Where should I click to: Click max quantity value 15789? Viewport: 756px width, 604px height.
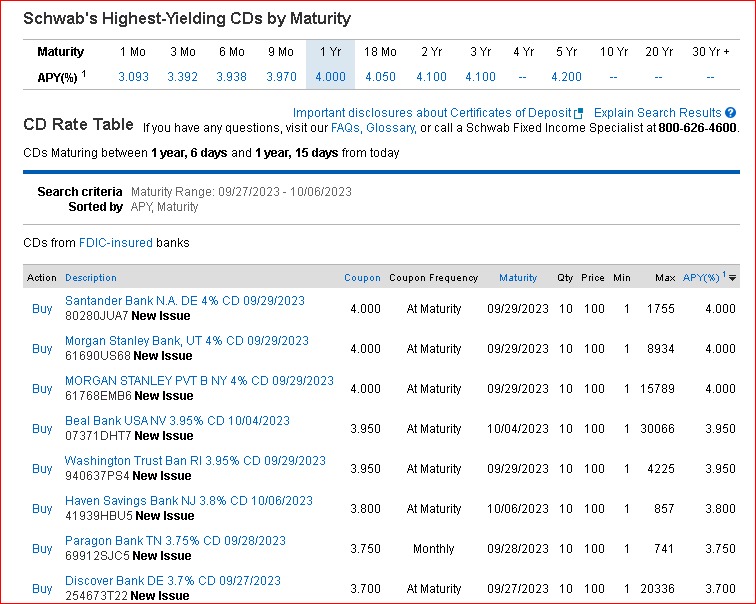[x=657, y=389]
